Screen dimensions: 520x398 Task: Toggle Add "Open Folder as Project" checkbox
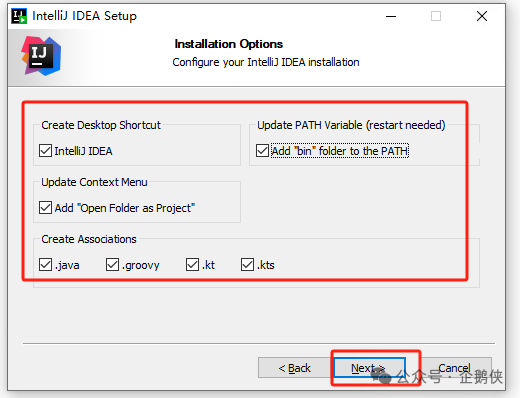[x=45, y=208]
